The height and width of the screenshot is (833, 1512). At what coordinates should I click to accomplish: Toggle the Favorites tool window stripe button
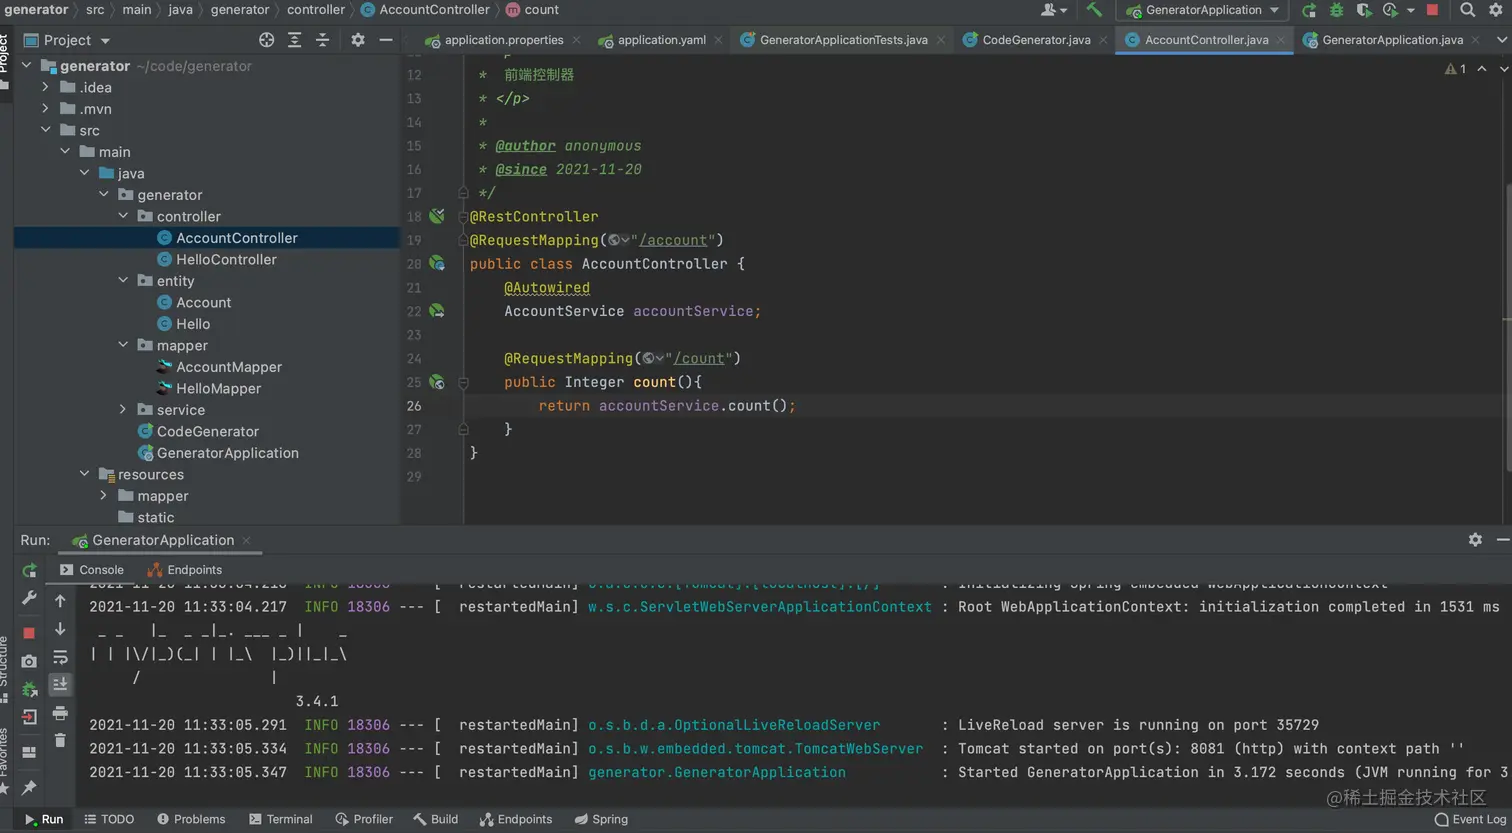tap(5, 764)
